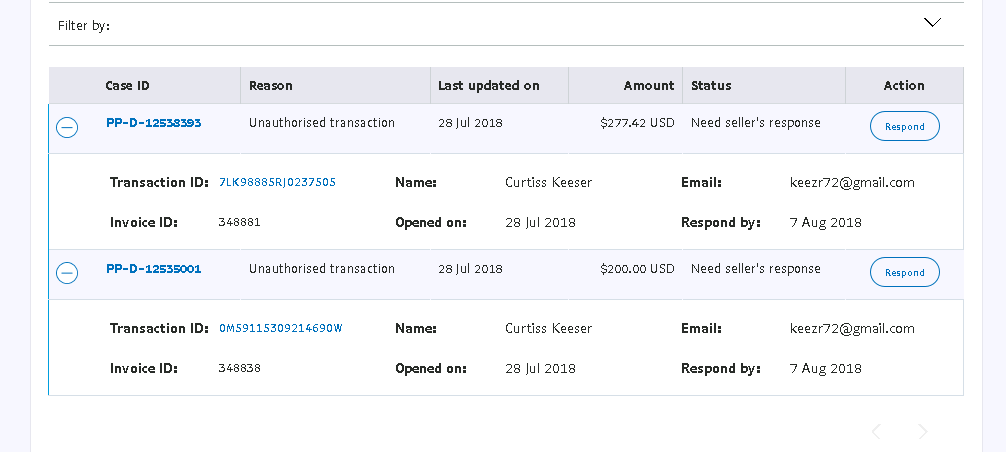Sort by Case ID column header
Image resolution: width=1006 pixels, height=452 pixels.
coord(128,86)
